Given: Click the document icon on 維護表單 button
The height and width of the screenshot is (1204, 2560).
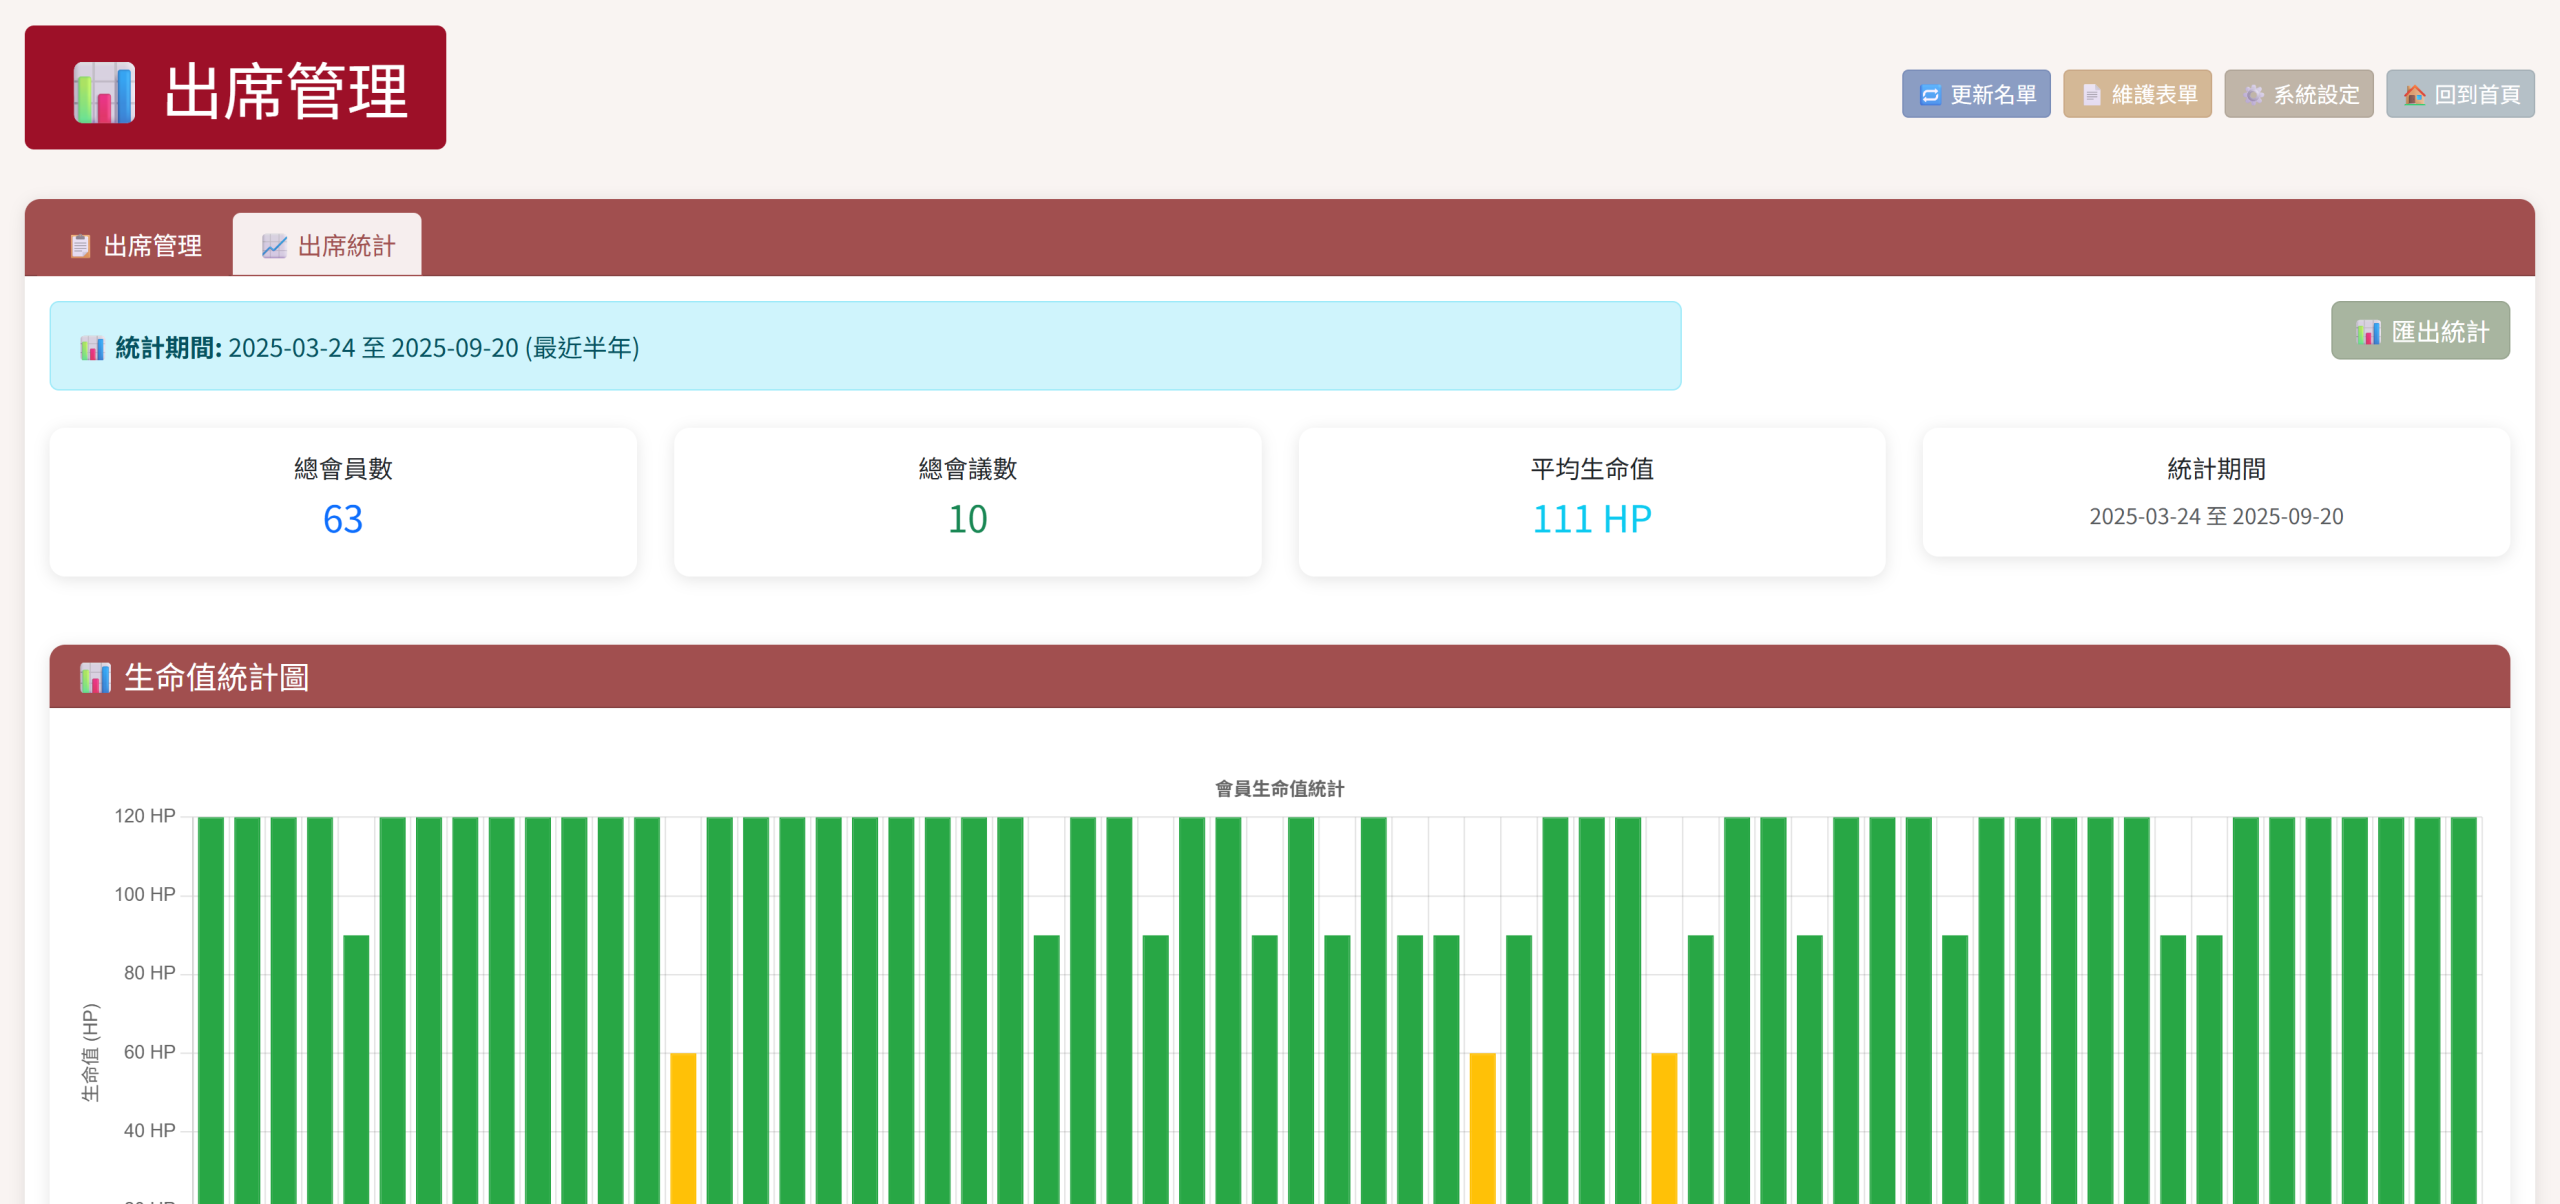Looking at the screenshot, I should pos(2091,95).
